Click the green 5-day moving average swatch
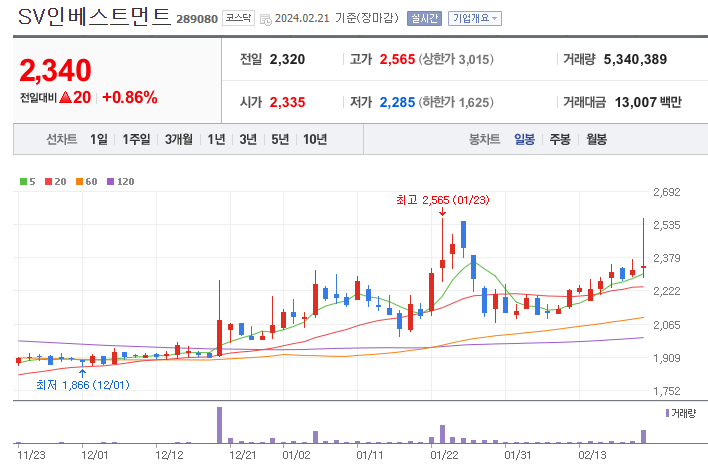 click(23, 181)
